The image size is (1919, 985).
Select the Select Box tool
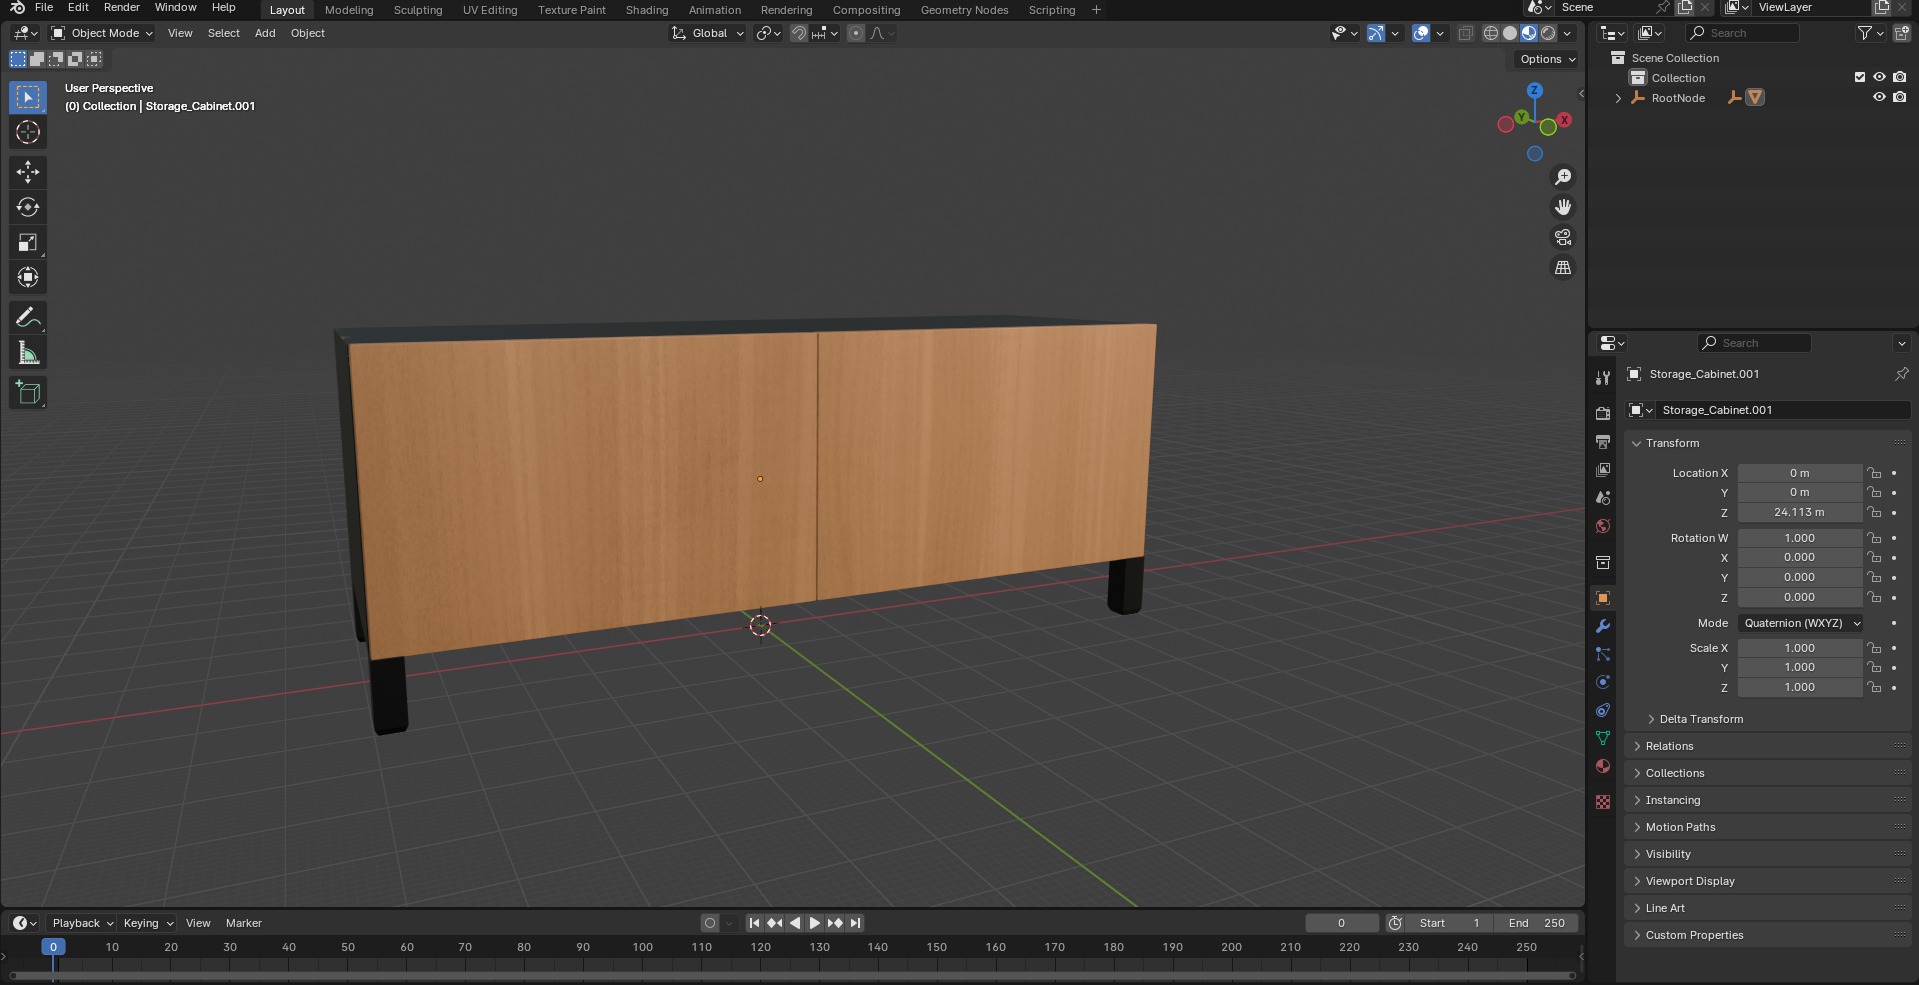click(28, 97)
